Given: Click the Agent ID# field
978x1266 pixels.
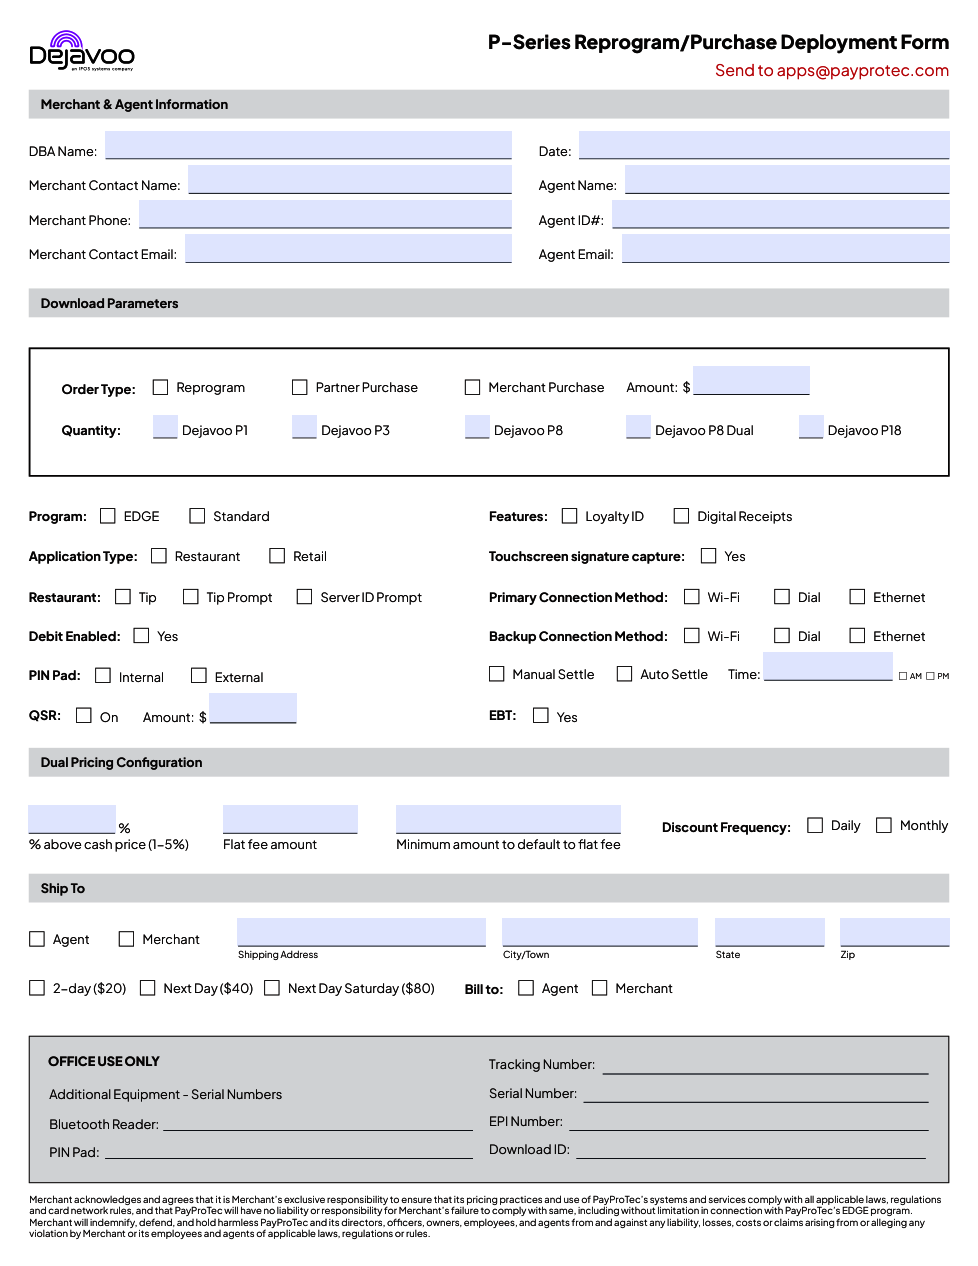Looking at the screenshot, I should (x=781, y=214).
